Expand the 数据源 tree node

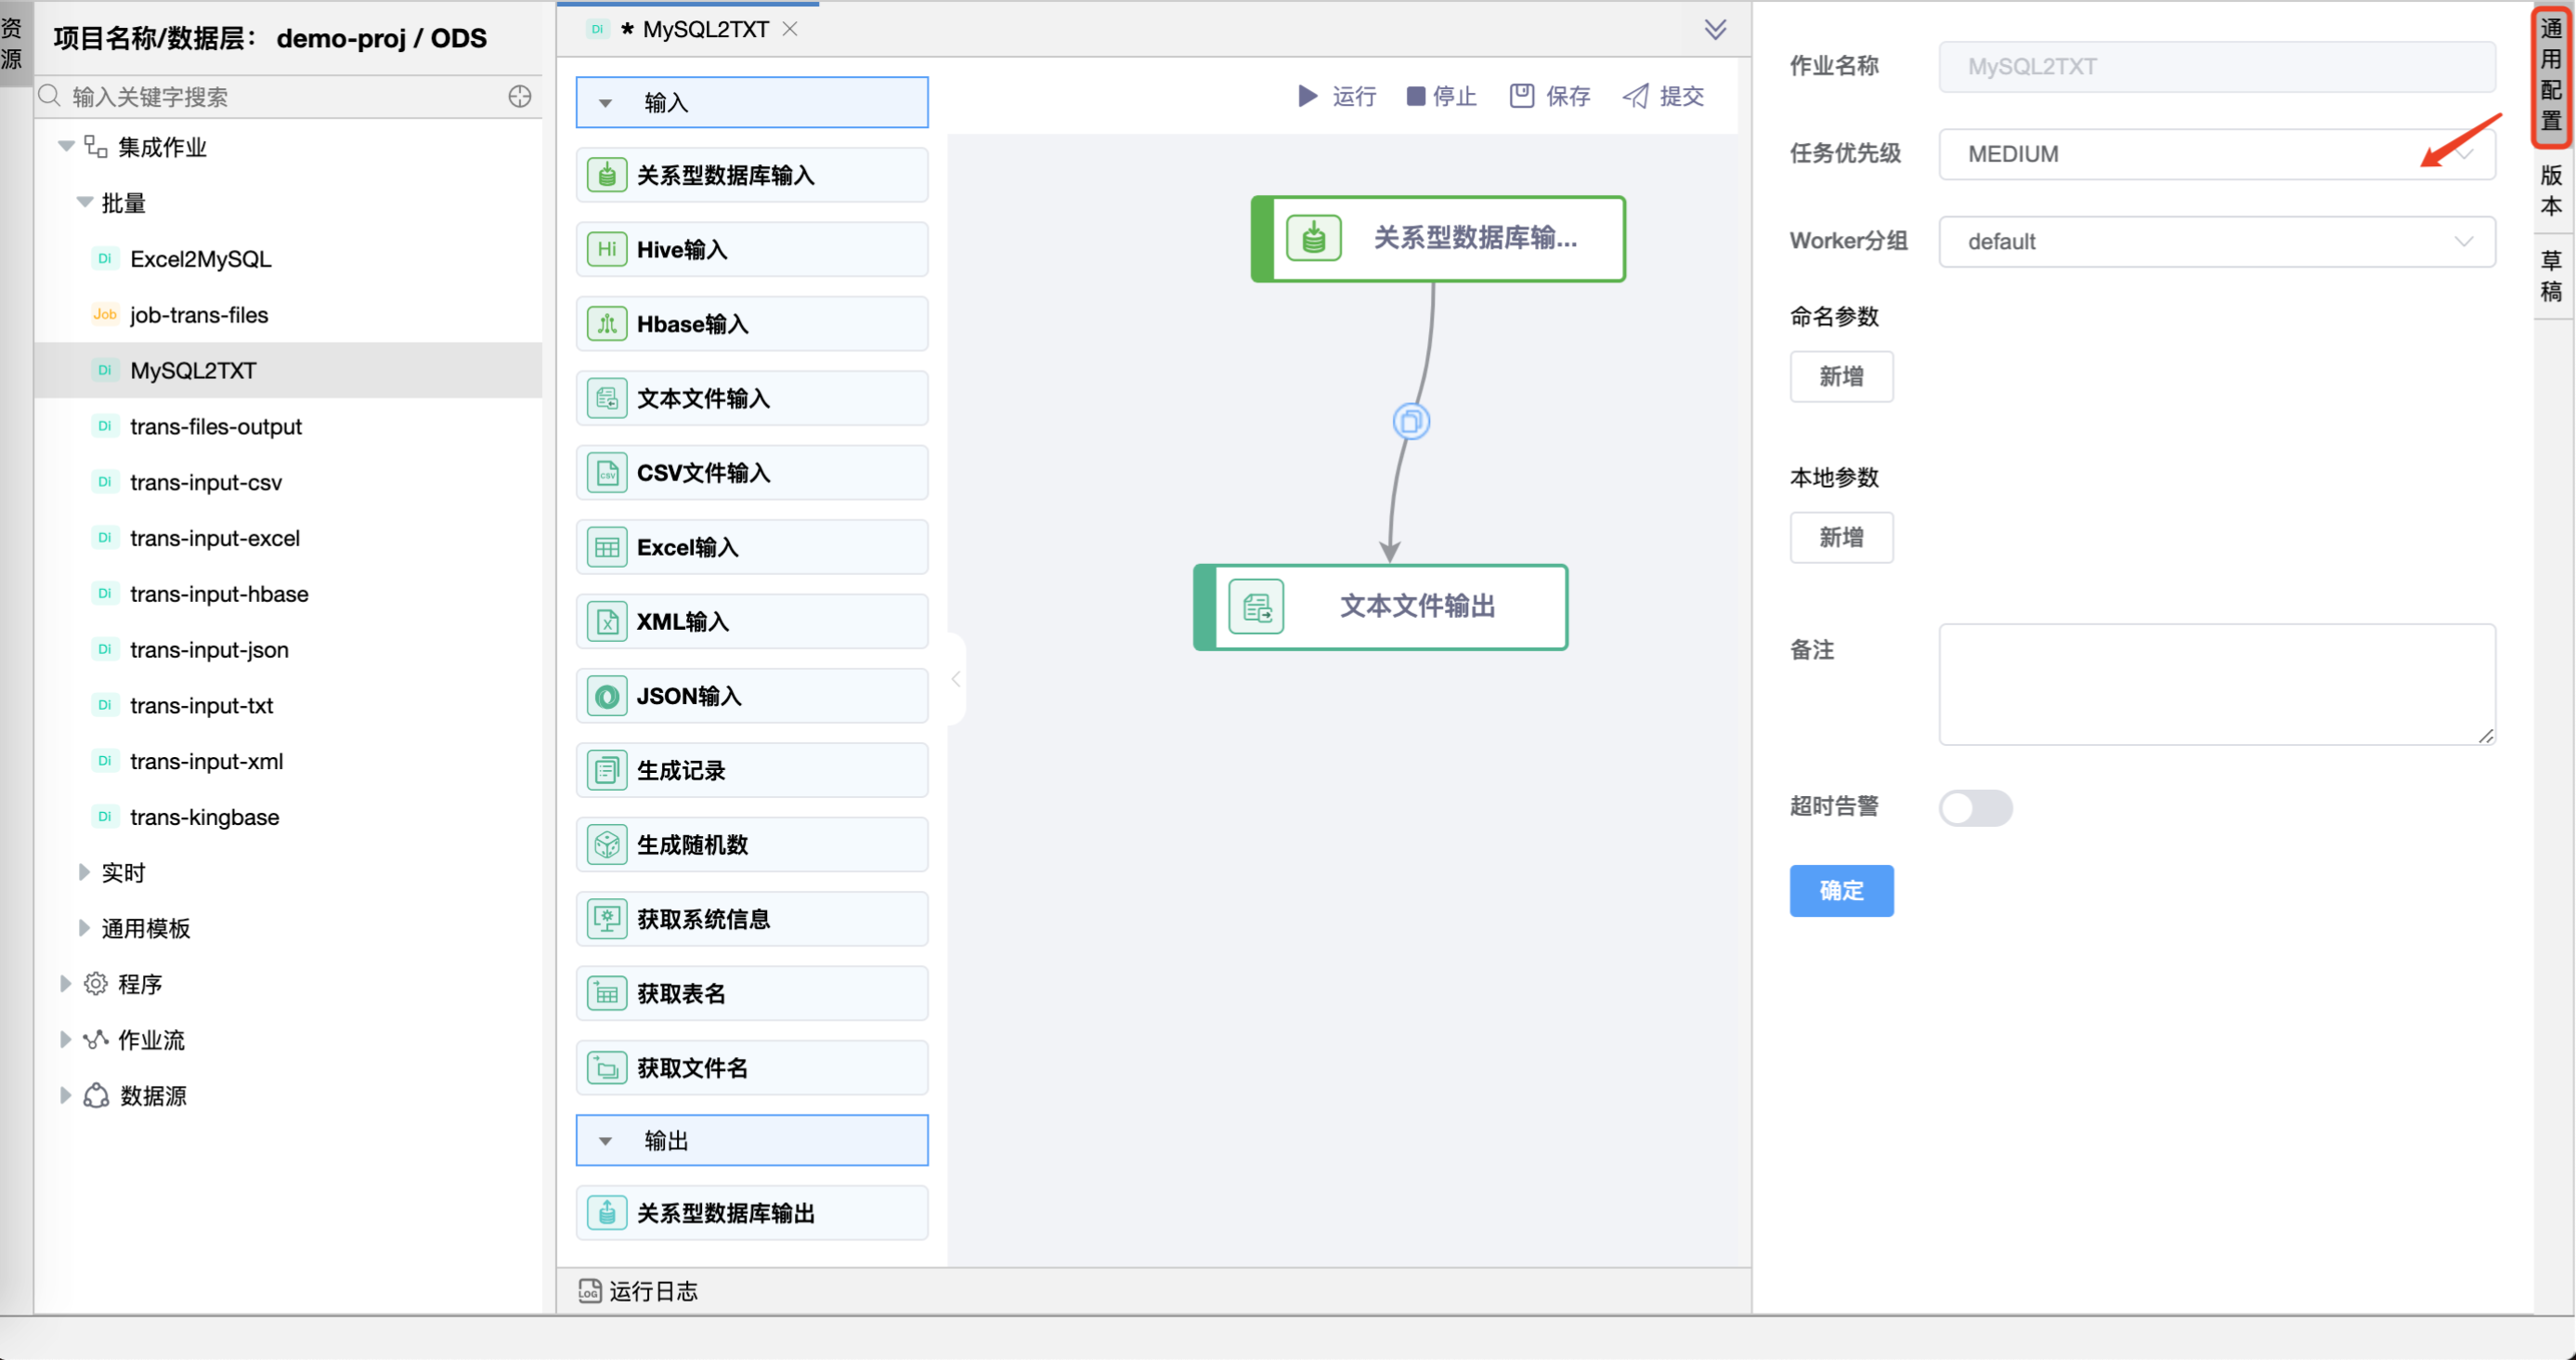[x=65, y=1096]
